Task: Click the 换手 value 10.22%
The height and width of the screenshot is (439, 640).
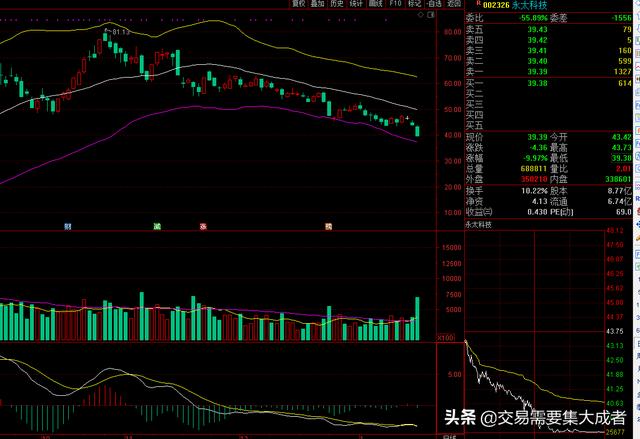Action: 534,191
